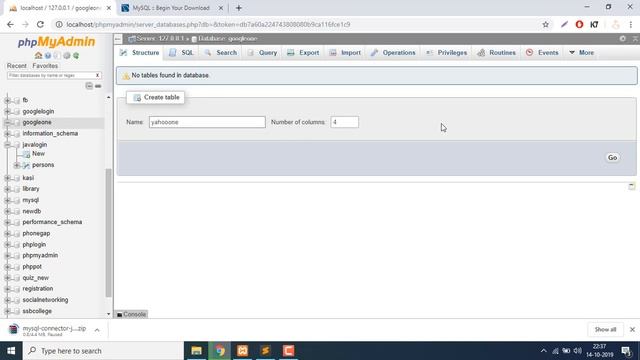
Task: Open the navigation panel settings gear icon
Action: click(x=67, y=56)
